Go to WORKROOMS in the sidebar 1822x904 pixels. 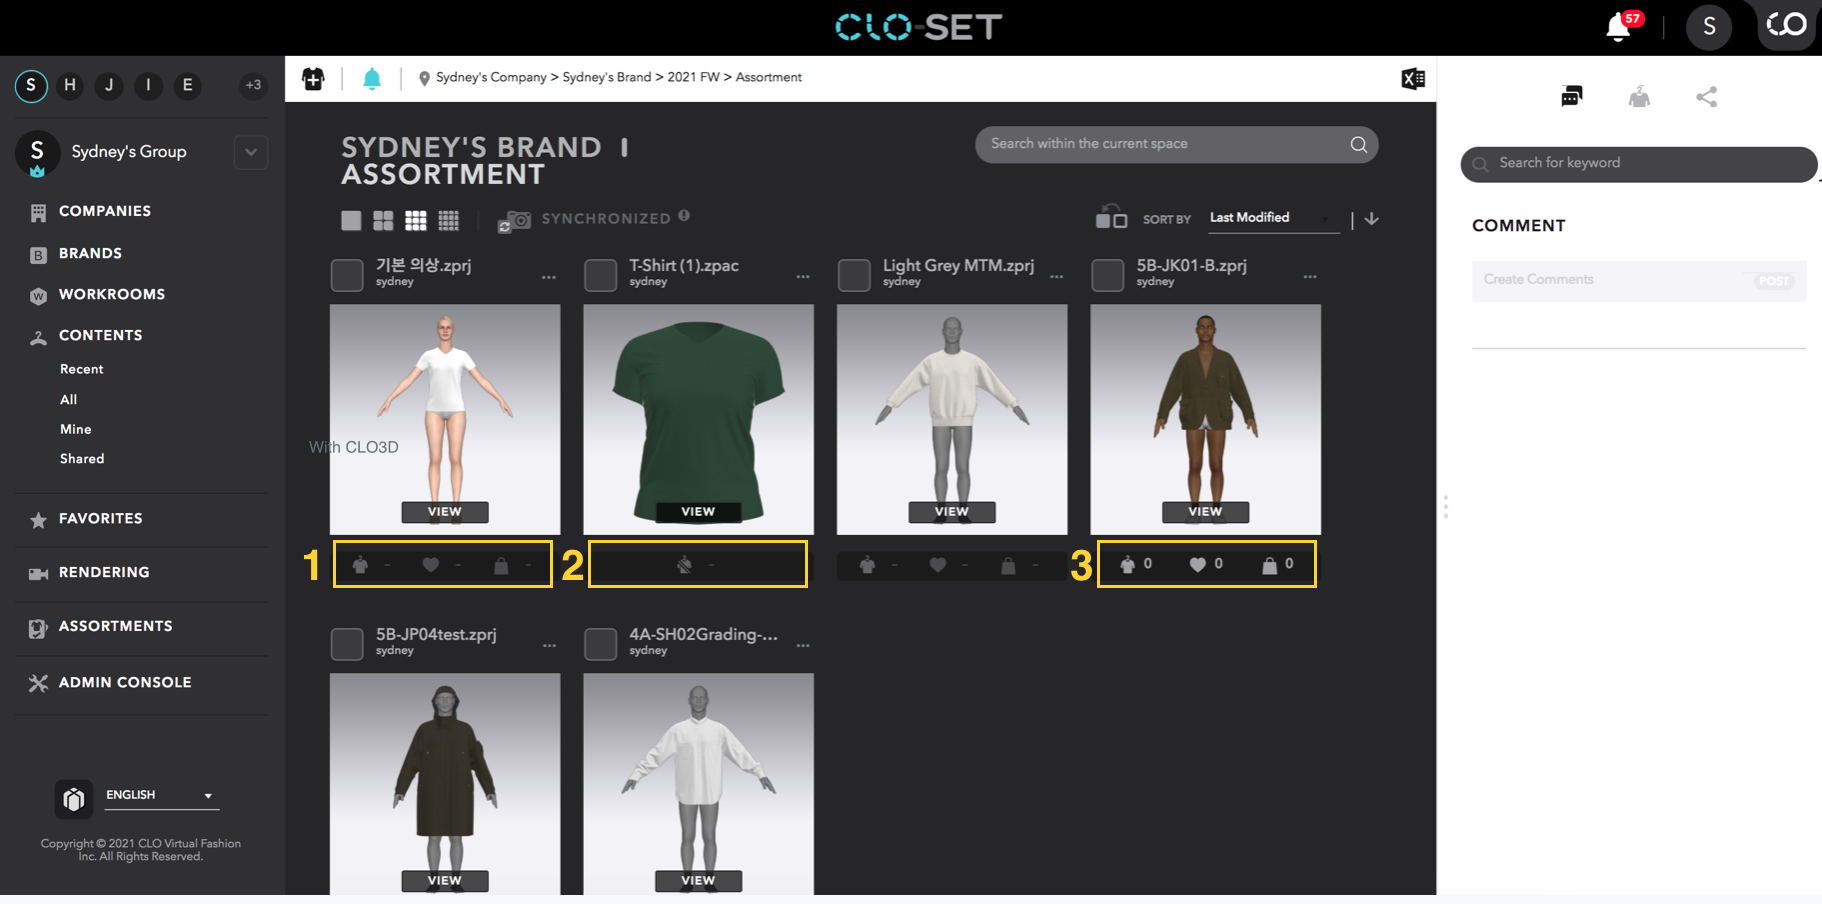pyautogui.click(x=112, y=294)
